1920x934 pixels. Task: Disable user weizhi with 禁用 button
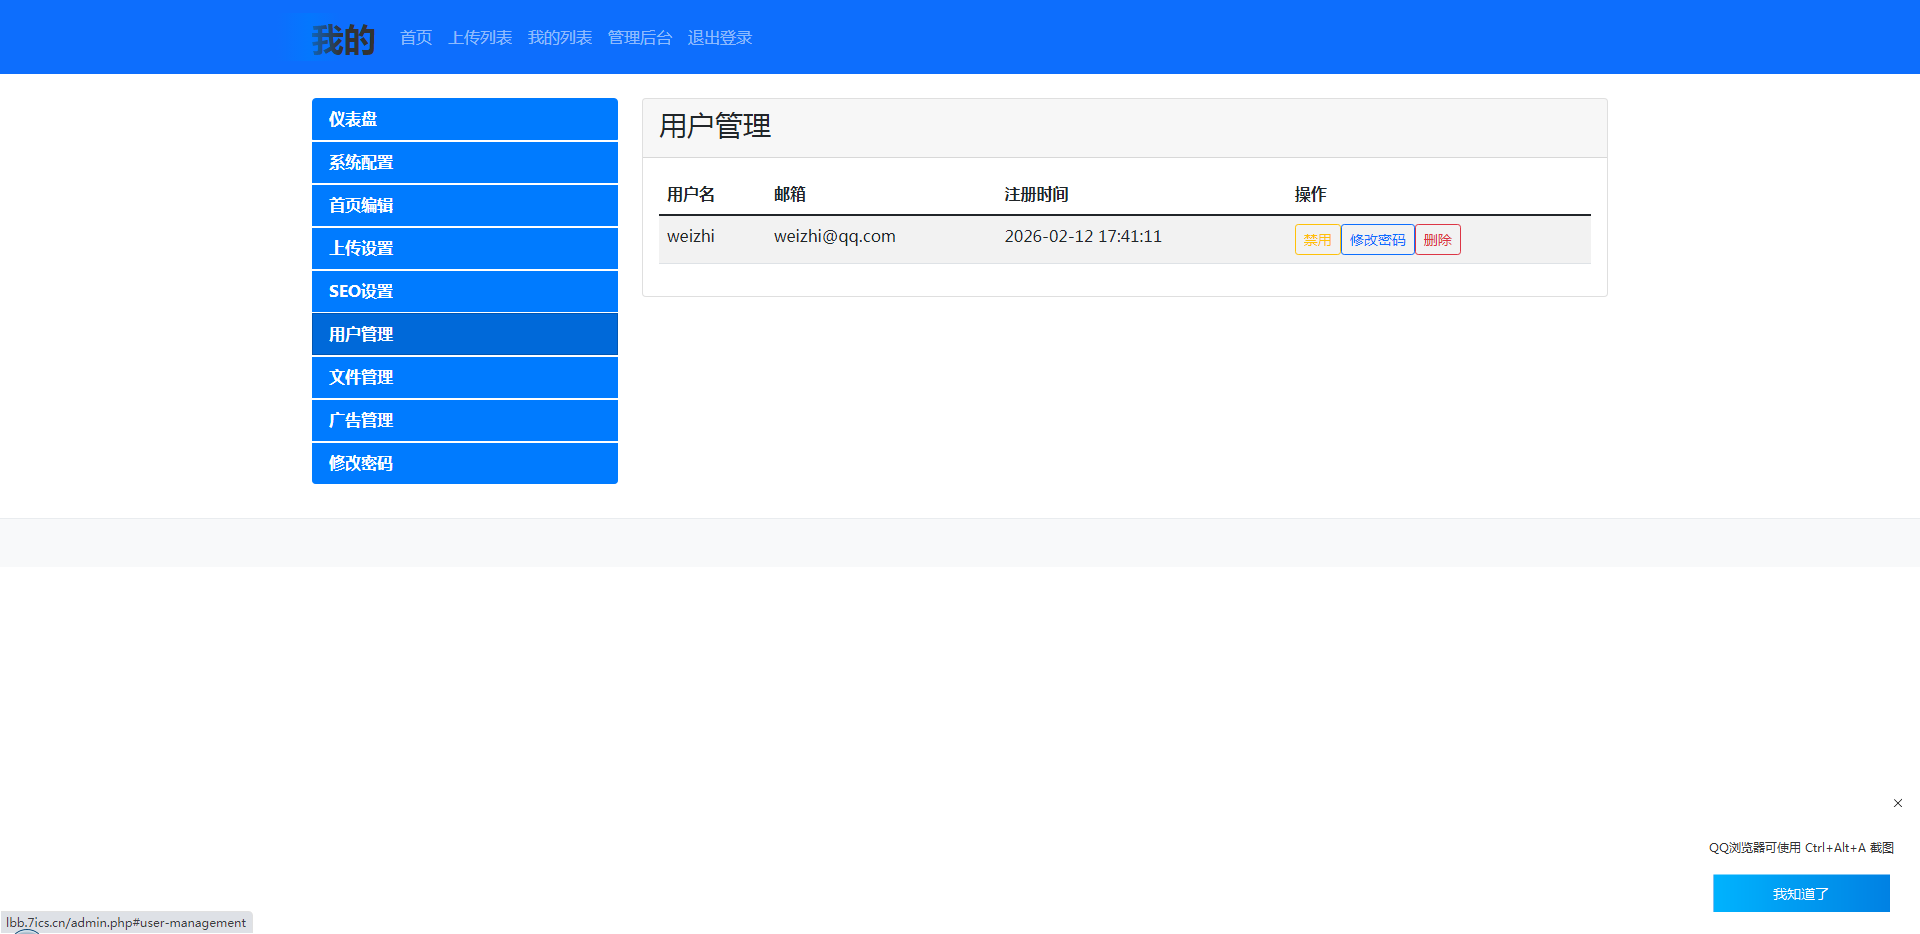click(1317, 240)
